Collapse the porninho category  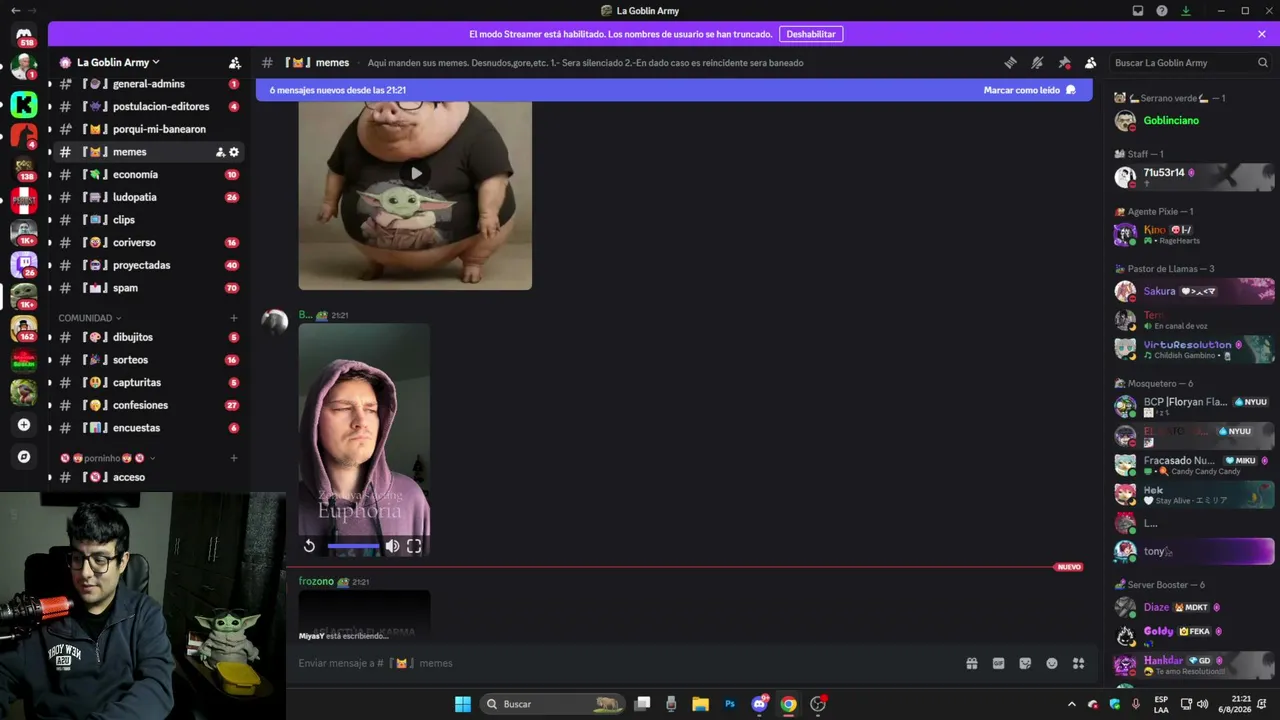(x=108, y=458)
